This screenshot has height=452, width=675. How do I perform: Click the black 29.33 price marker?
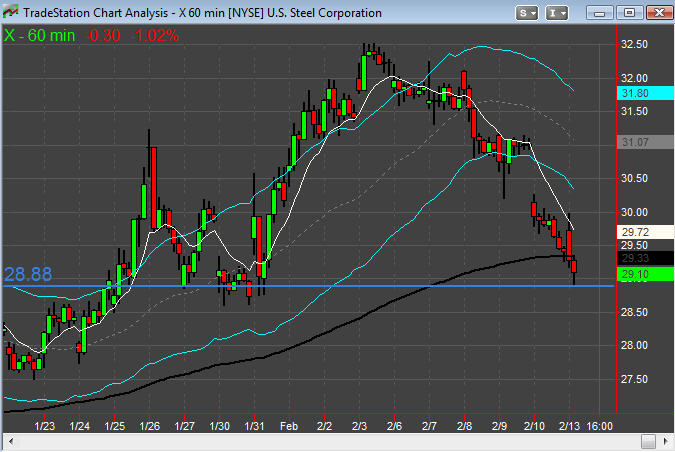(x=645, y=258)
